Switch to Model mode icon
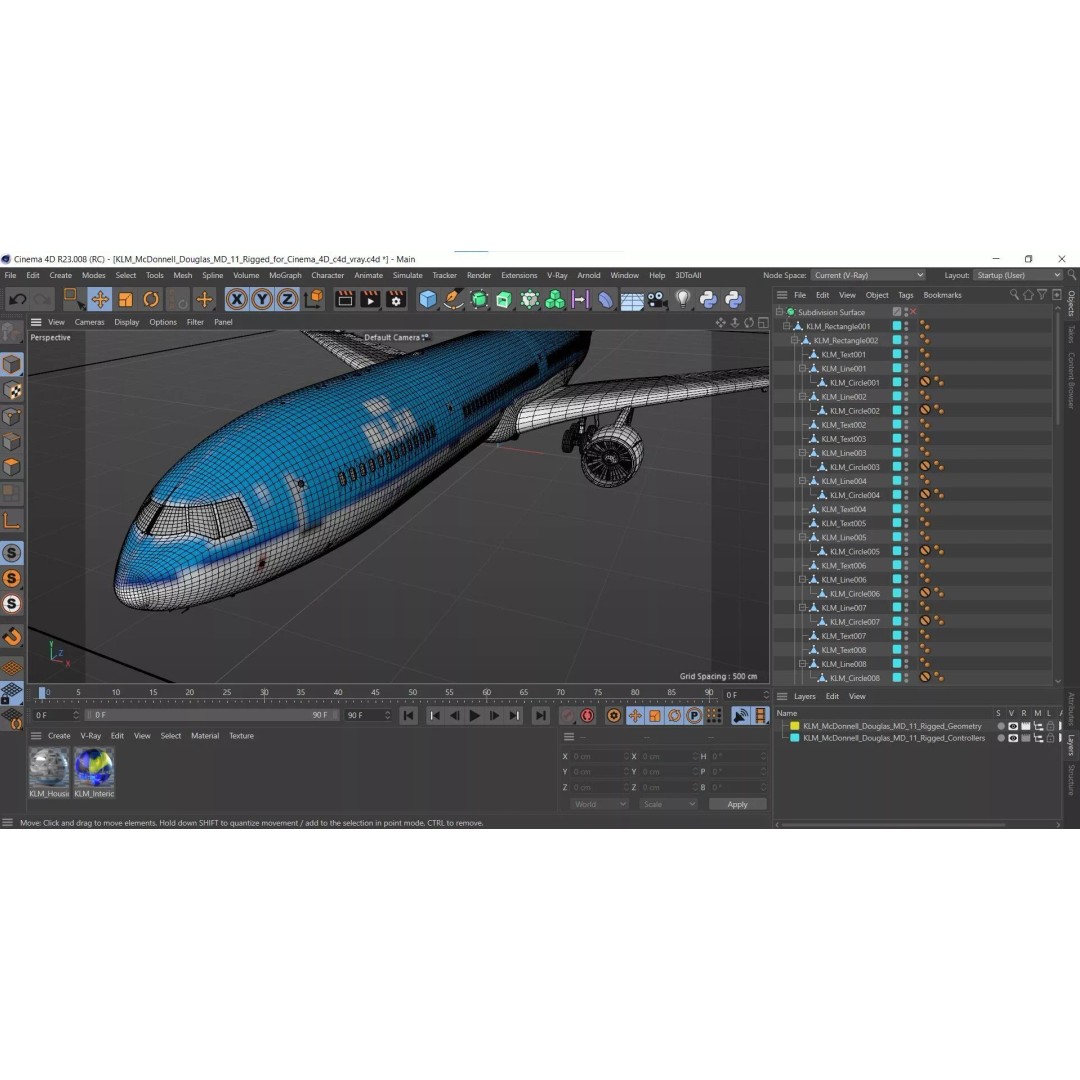Screen dimensions: 1080x1080 coord(12,364)
